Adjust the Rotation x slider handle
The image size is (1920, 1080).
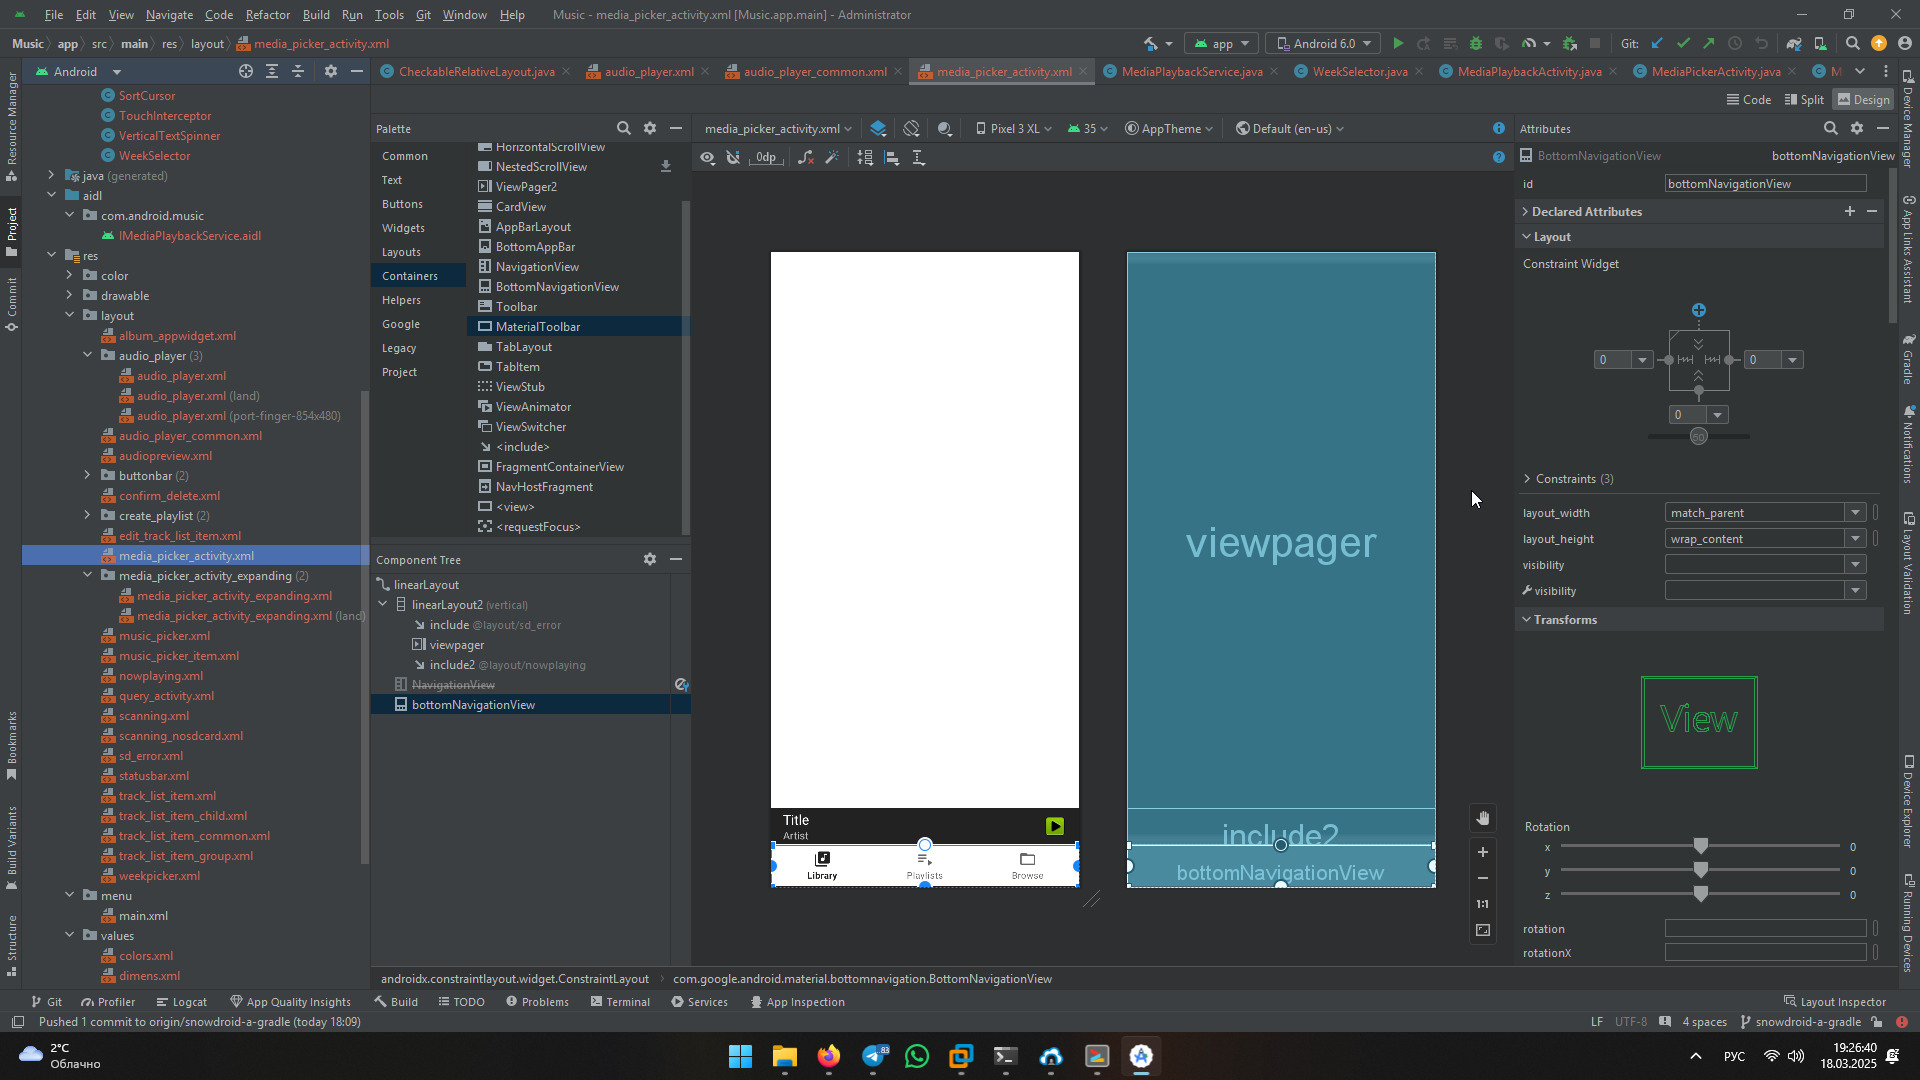coord(1700,847)
